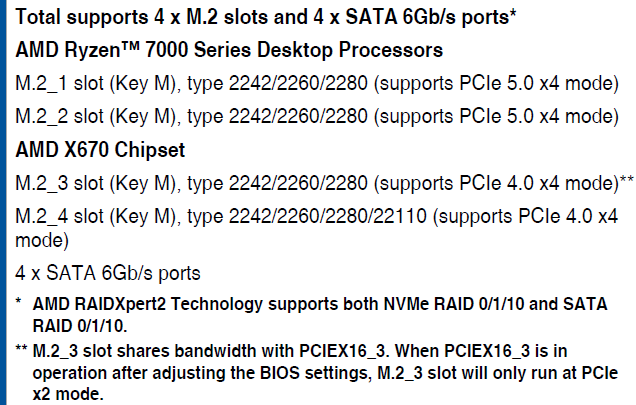Click the M.2_2 slot specification line
The width and height of the screenshot is (636, 405).
click(317, 117)
